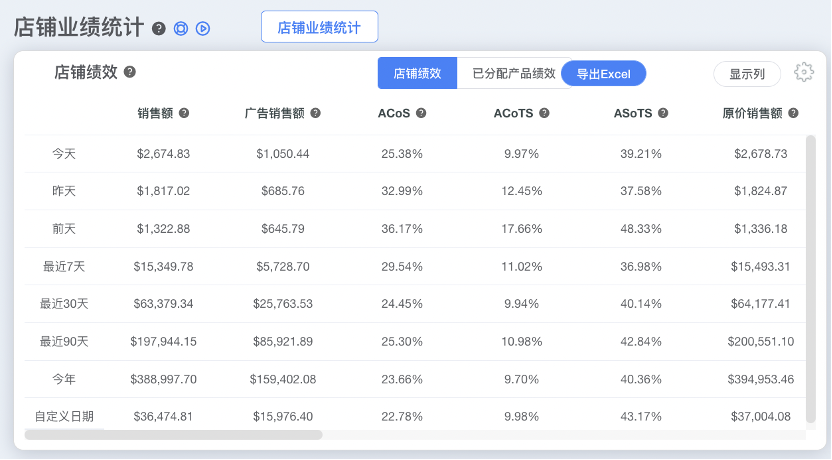Click the help icon next to 原价销售额 column
The height and width of the screenshot is (460, 832).
pyautogui.click(x=793, y=113)
